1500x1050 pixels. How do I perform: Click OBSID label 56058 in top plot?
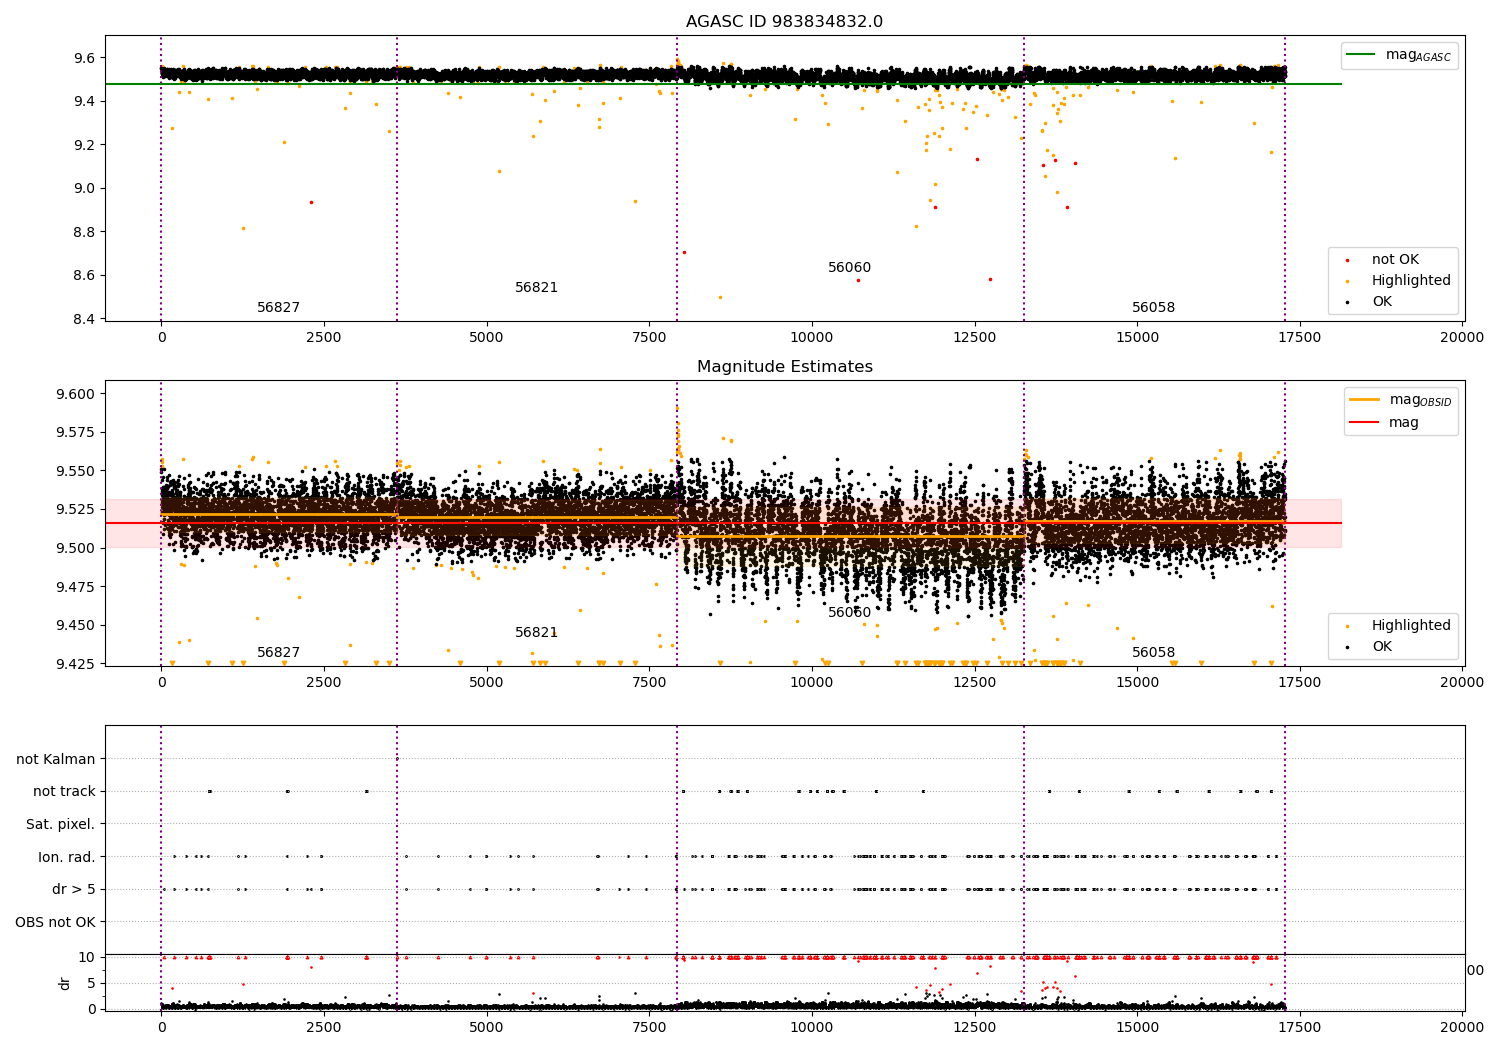tap(1153, 307)
